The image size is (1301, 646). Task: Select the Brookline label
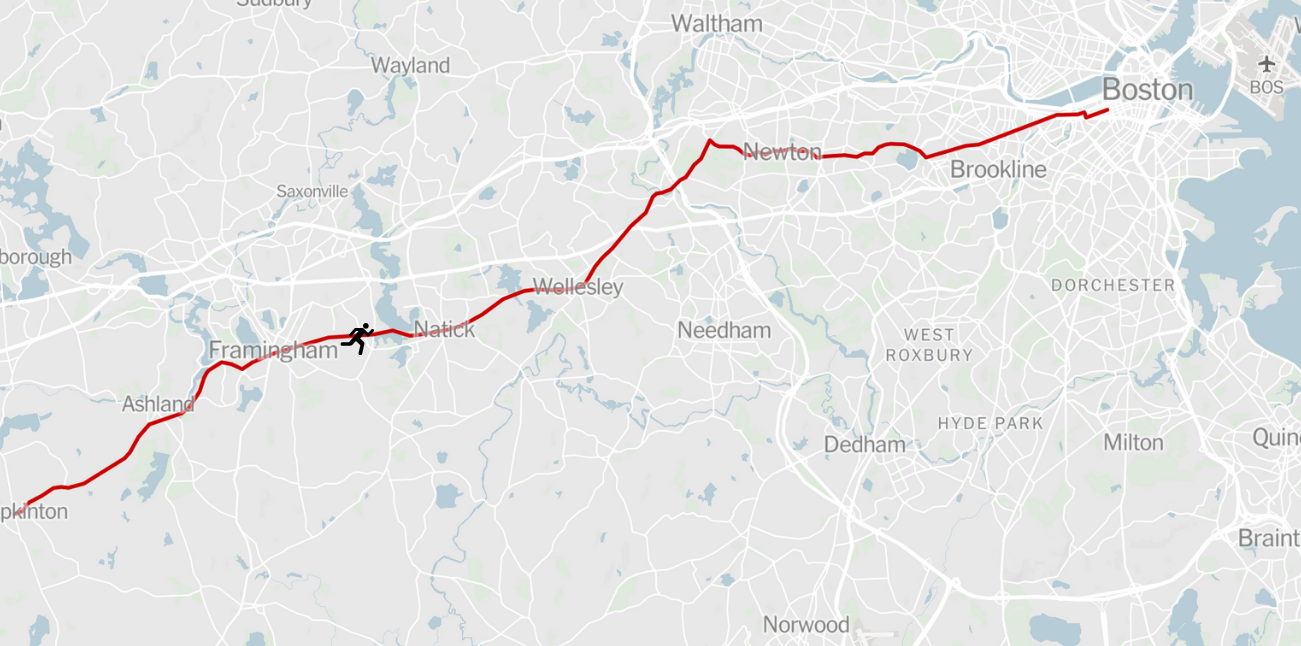pyautogui.click(x=998, y=170)
